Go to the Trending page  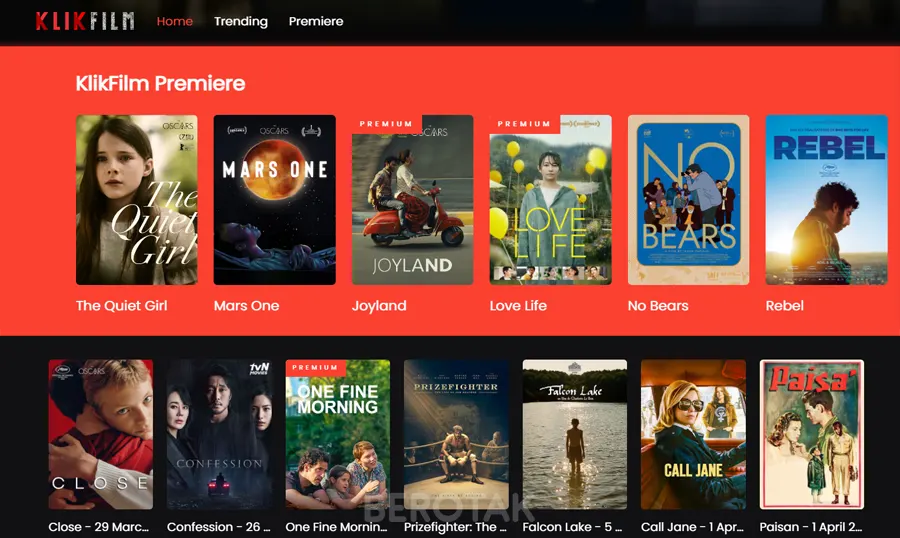pyautogui.click(x=241, y=21)
